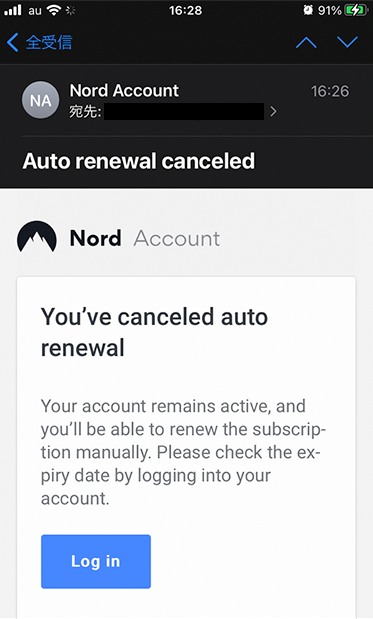Go to previous message with up arrow
The image size is (373, 619).
pyautogui.click(x=306, y=42)
